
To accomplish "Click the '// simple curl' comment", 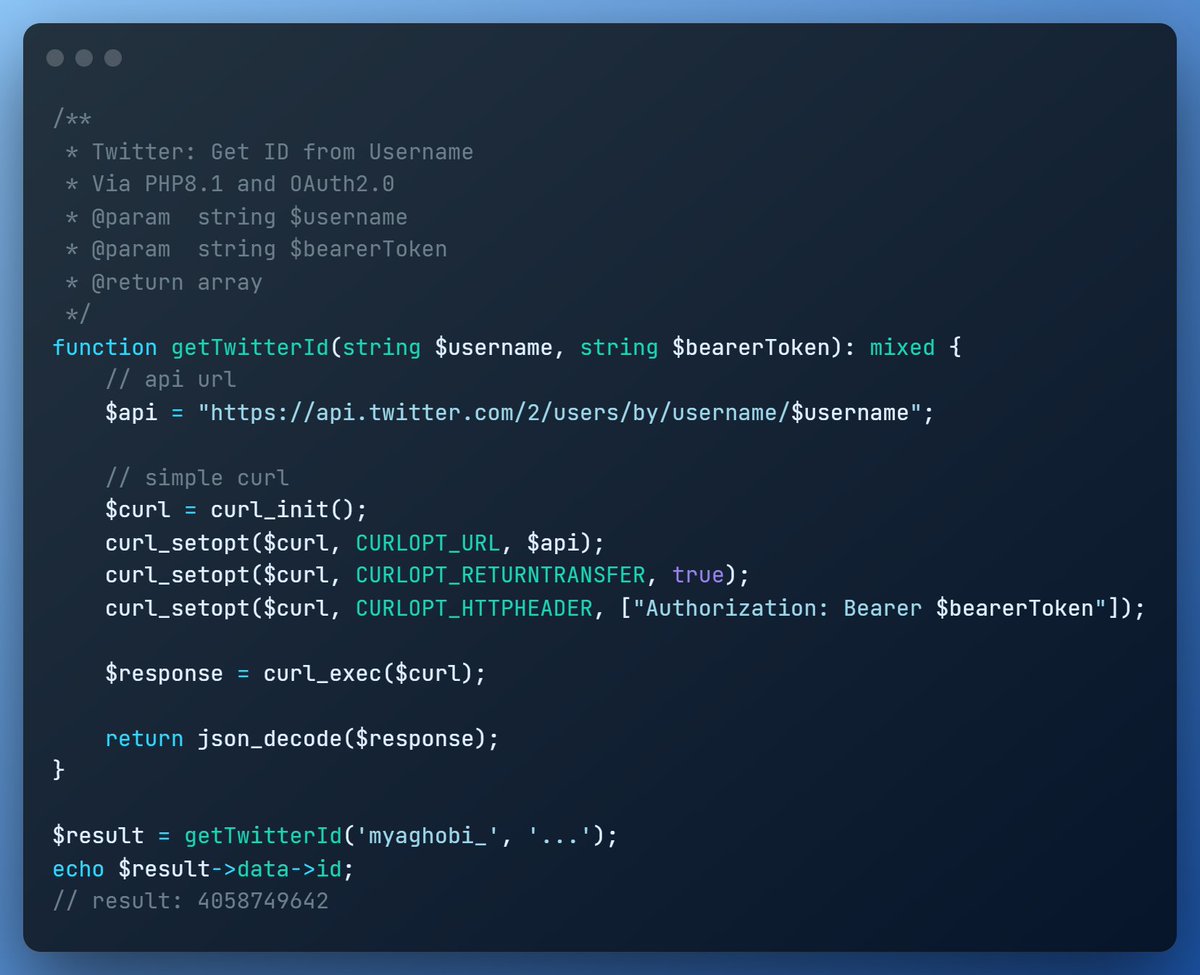I will click(x=197, y=478).
